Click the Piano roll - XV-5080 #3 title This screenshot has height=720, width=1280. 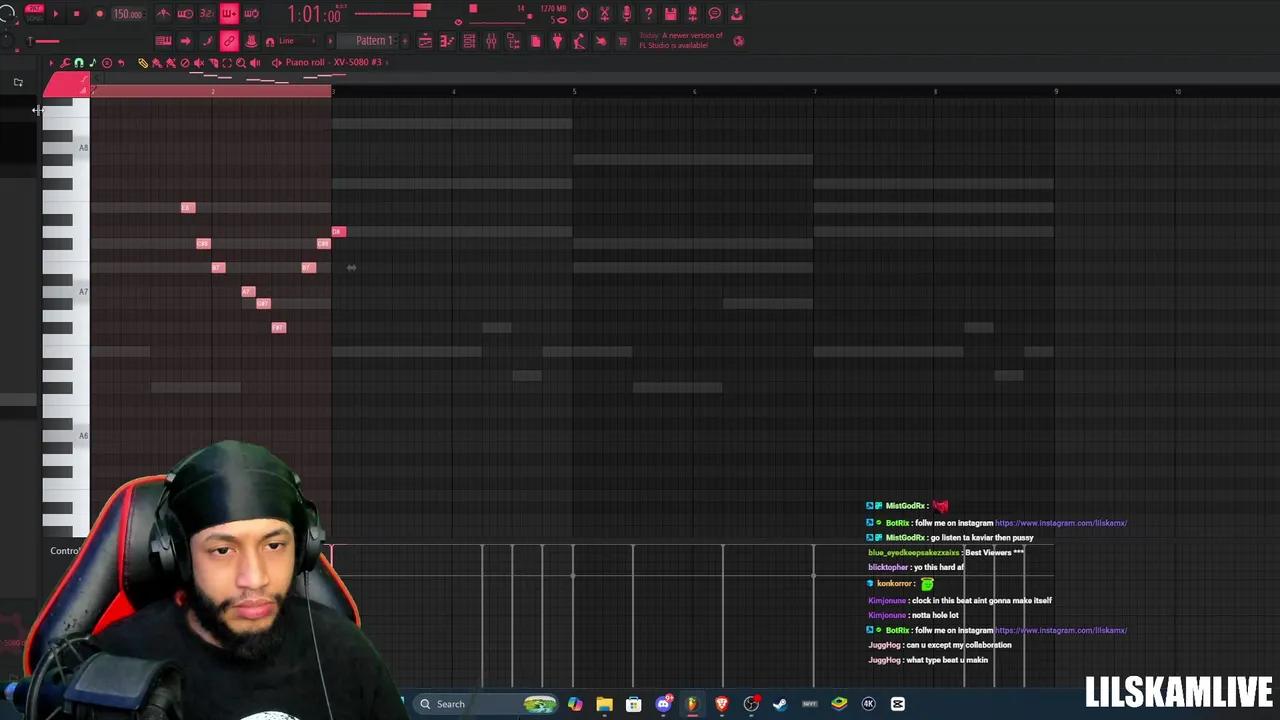pyautogui.click(x=333, y=62)
